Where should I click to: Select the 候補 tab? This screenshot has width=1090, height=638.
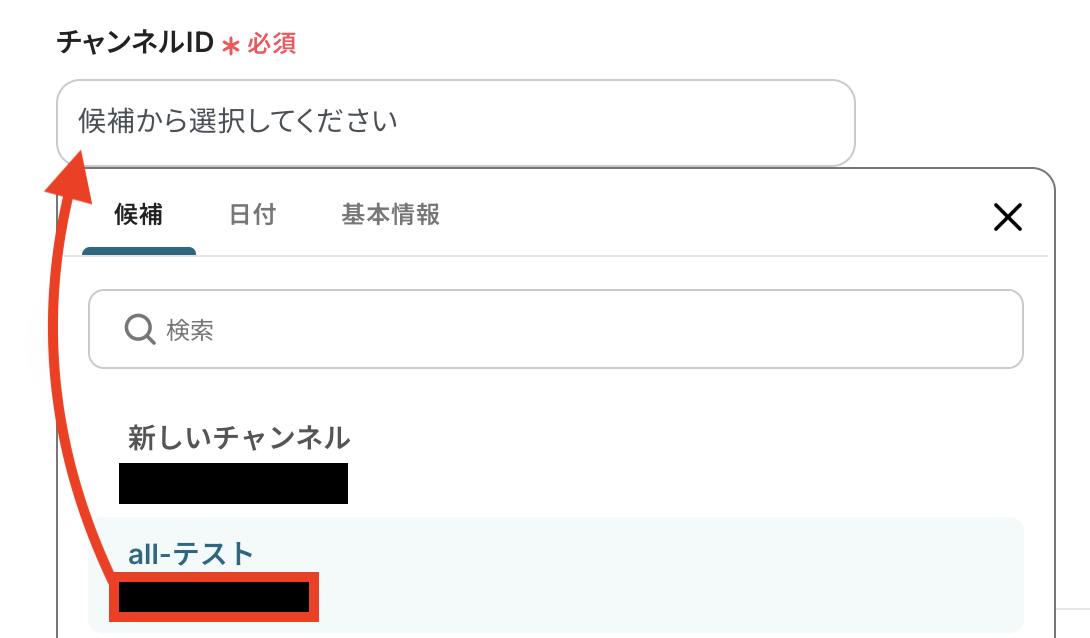coord(139,215)
